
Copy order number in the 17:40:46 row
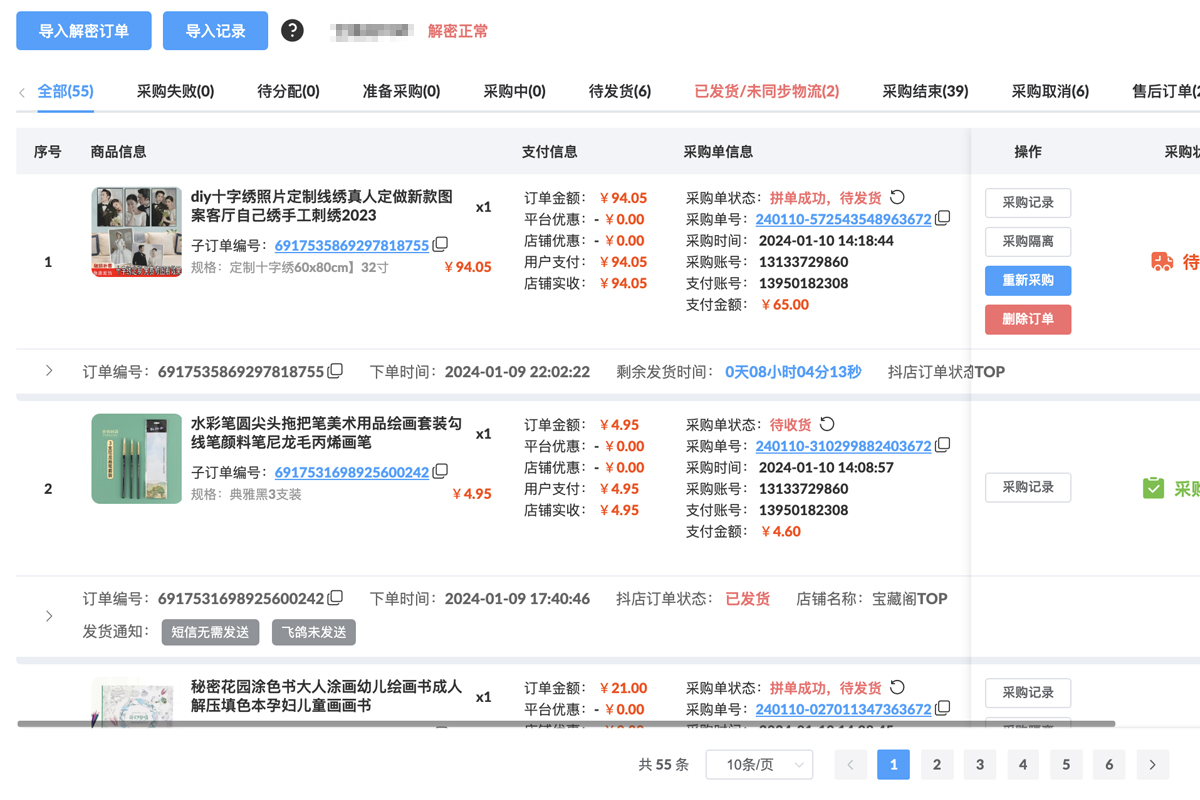point(336,598)
